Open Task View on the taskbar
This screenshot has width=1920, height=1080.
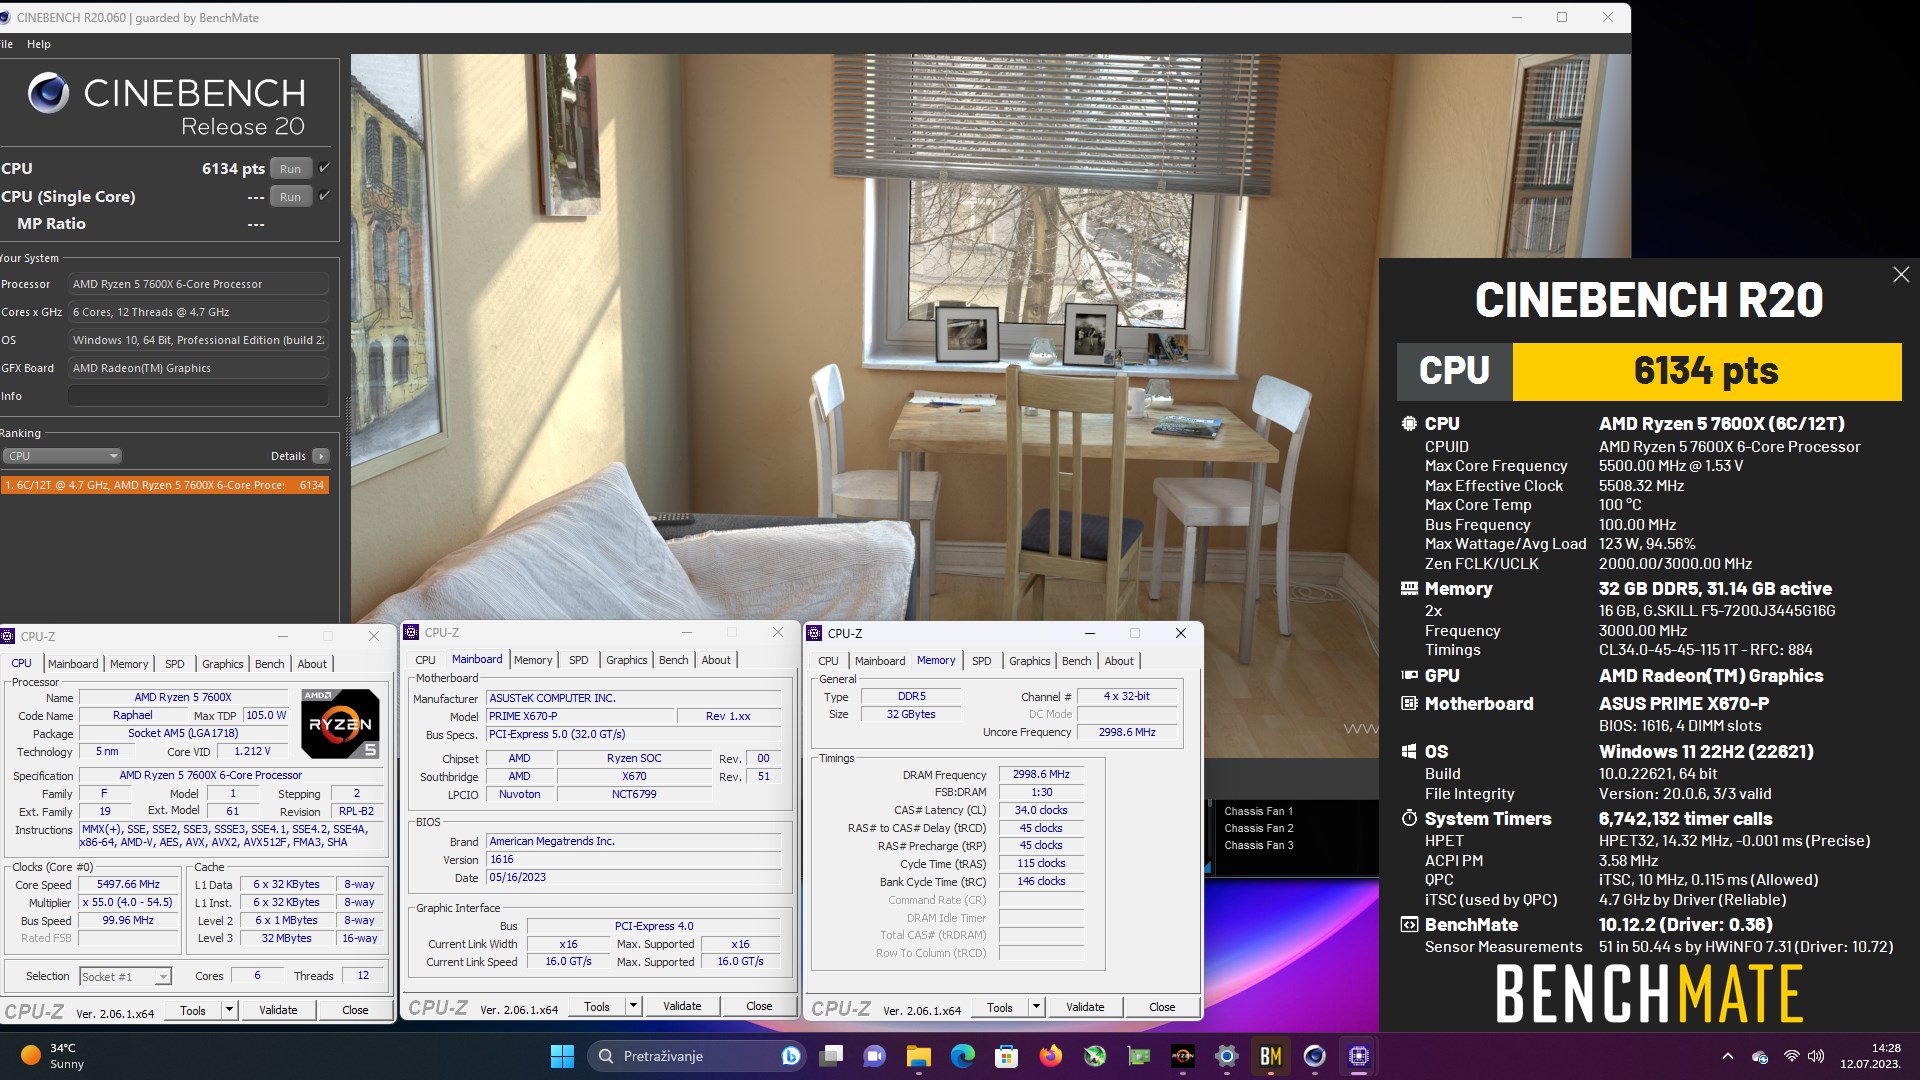(831, 1056)
